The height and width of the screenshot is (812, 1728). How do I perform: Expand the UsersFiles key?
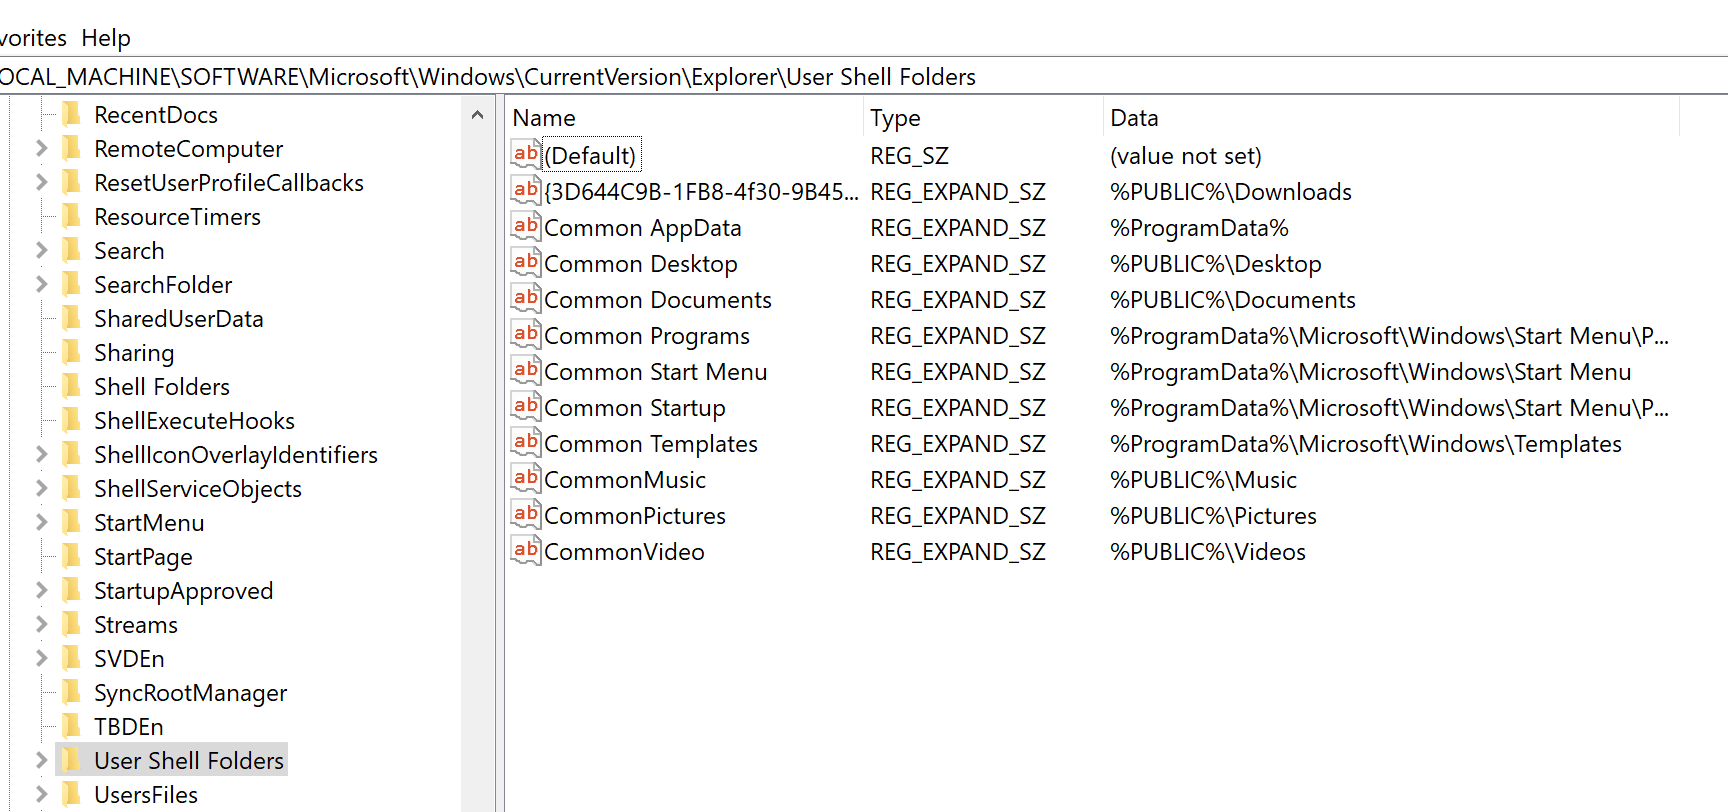41,794
